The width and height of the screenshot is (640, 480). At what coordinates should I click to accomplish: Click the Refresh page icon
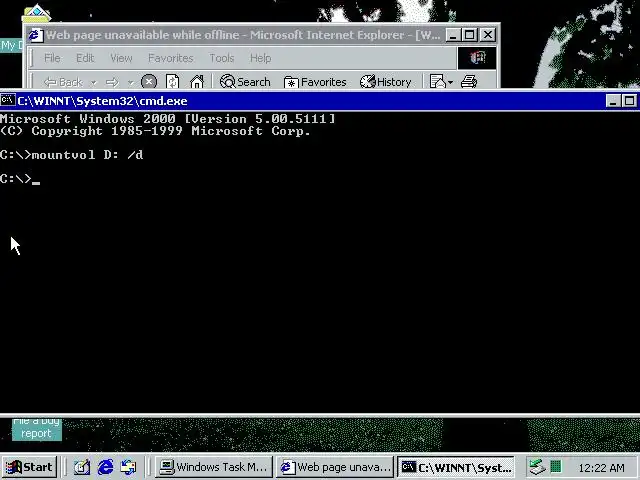point(172,82)
